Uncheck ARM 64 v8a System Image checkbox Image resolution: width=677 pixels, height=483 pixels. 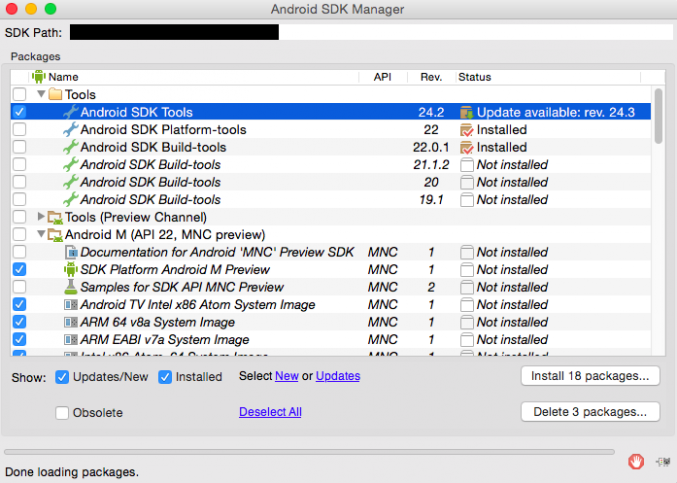coord(19,322)
